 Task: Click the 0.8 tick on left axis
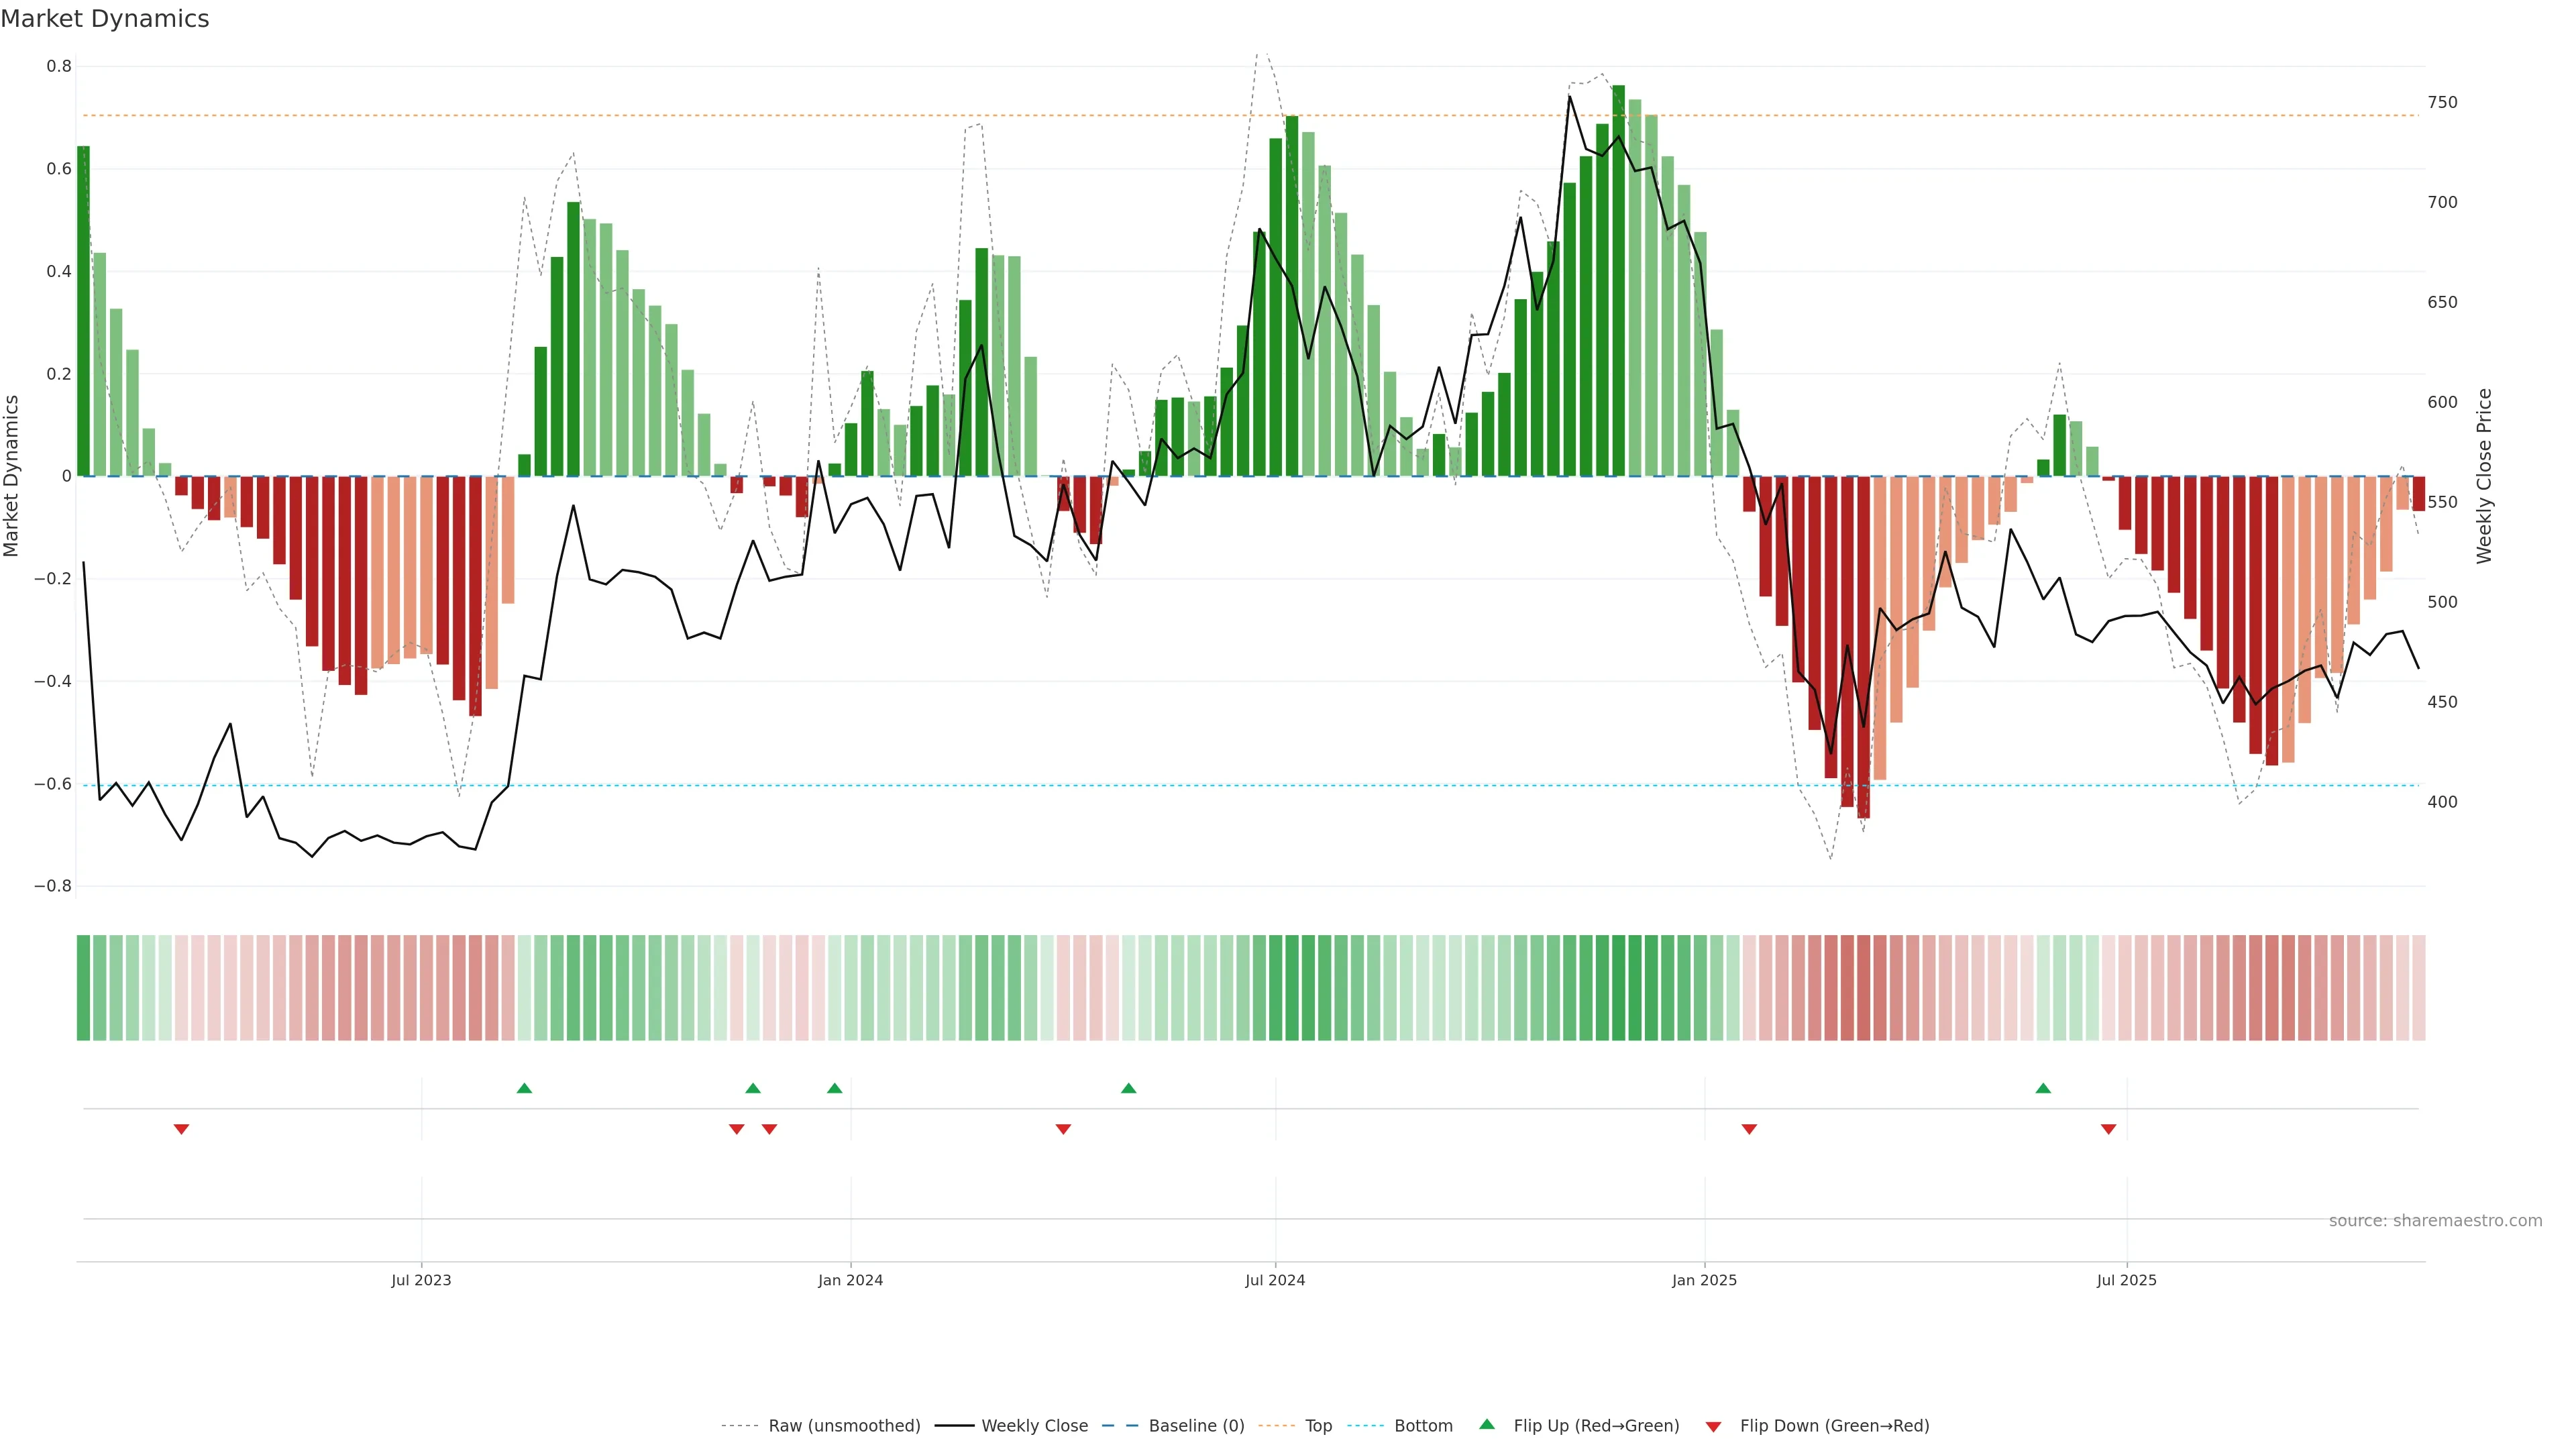[x=59, y=66]
